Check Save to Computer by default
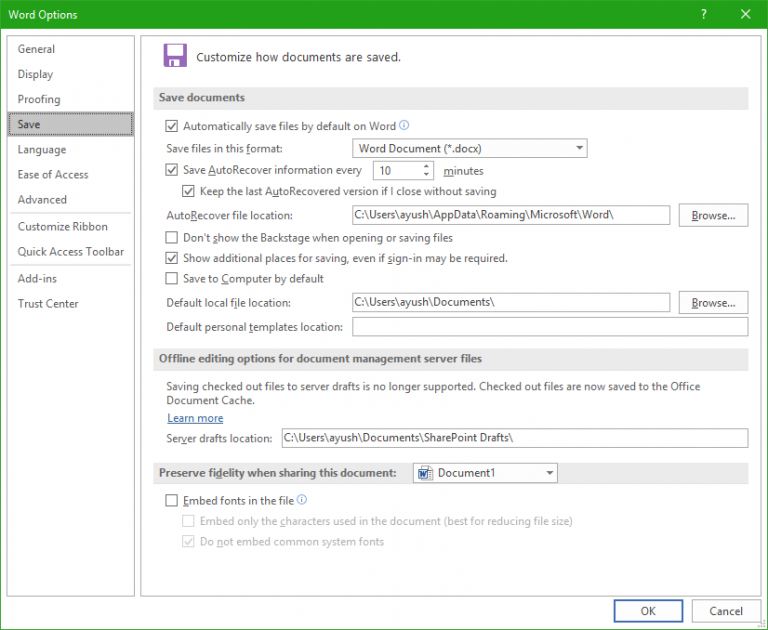Screen dimensions: 768x630 pos(172,279)
